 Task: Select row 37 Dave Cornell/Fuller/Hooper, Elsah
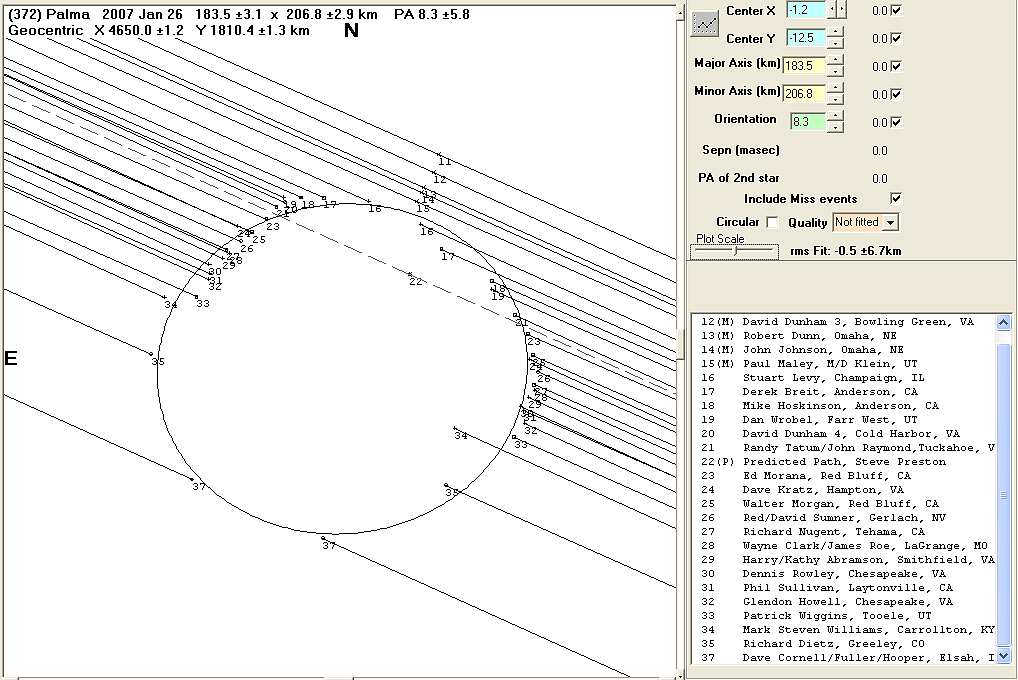tap(843, 657)
